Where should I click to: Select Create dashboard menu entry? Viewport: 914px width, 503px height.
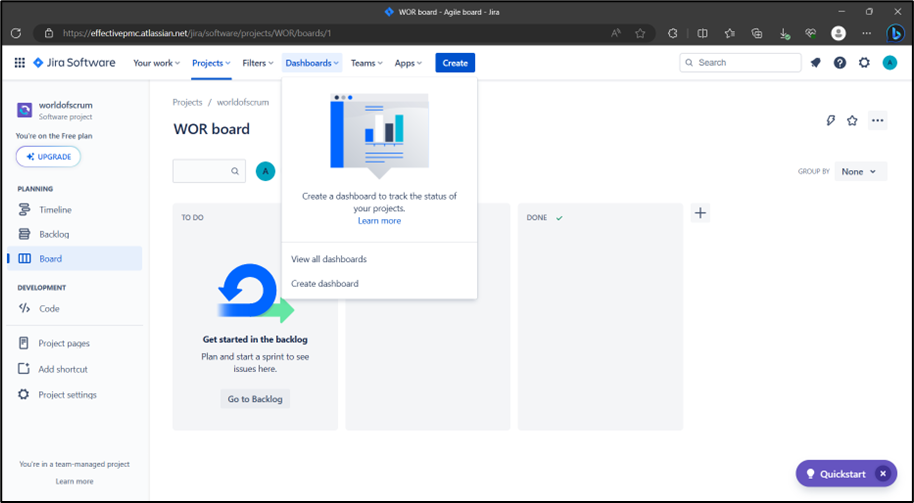click(x=379, y=284)
